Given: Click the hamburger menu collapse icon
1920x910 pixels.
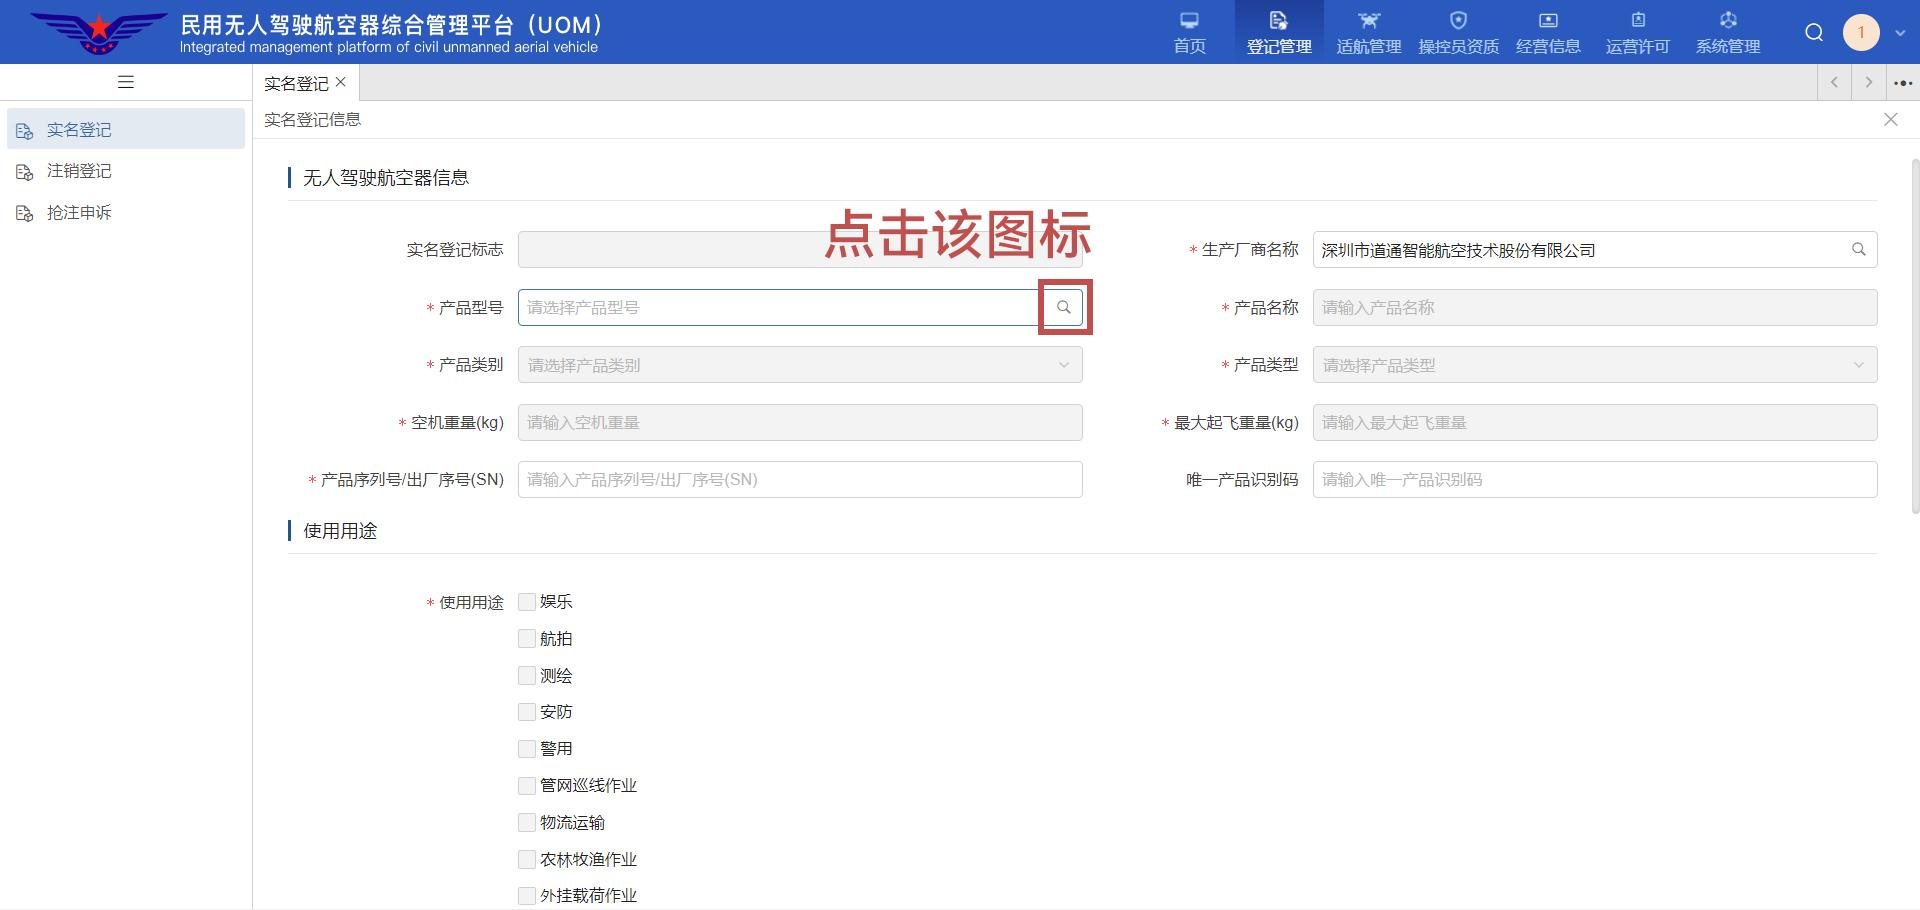Looking at the screenshot, I should [126, 82].
